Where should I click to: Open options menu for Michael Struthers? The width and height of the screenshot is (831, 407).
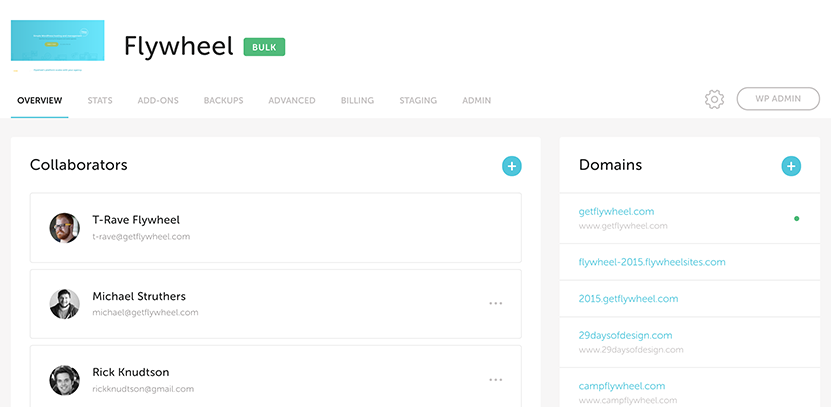tap(496, 304)
